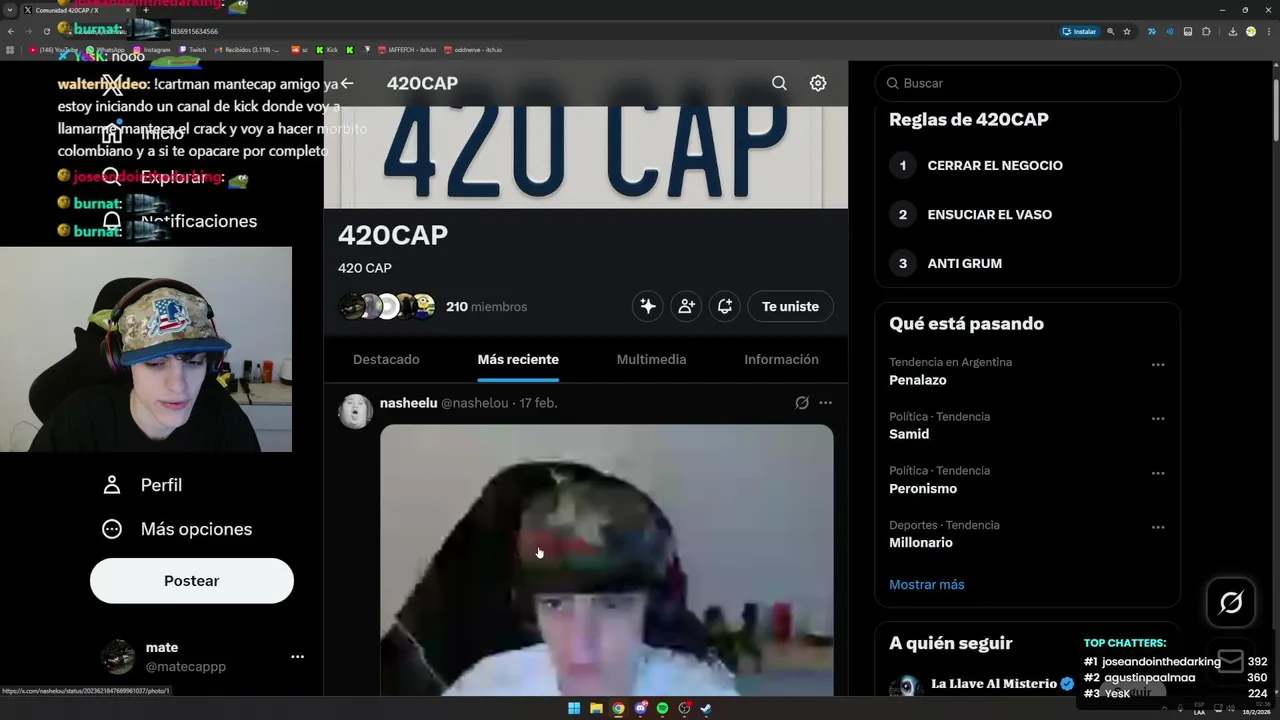The width and height of the screenshot is (1280, 720).
Task: Open the oddnerve - itch.io bookmark
Action: (473, 49)
